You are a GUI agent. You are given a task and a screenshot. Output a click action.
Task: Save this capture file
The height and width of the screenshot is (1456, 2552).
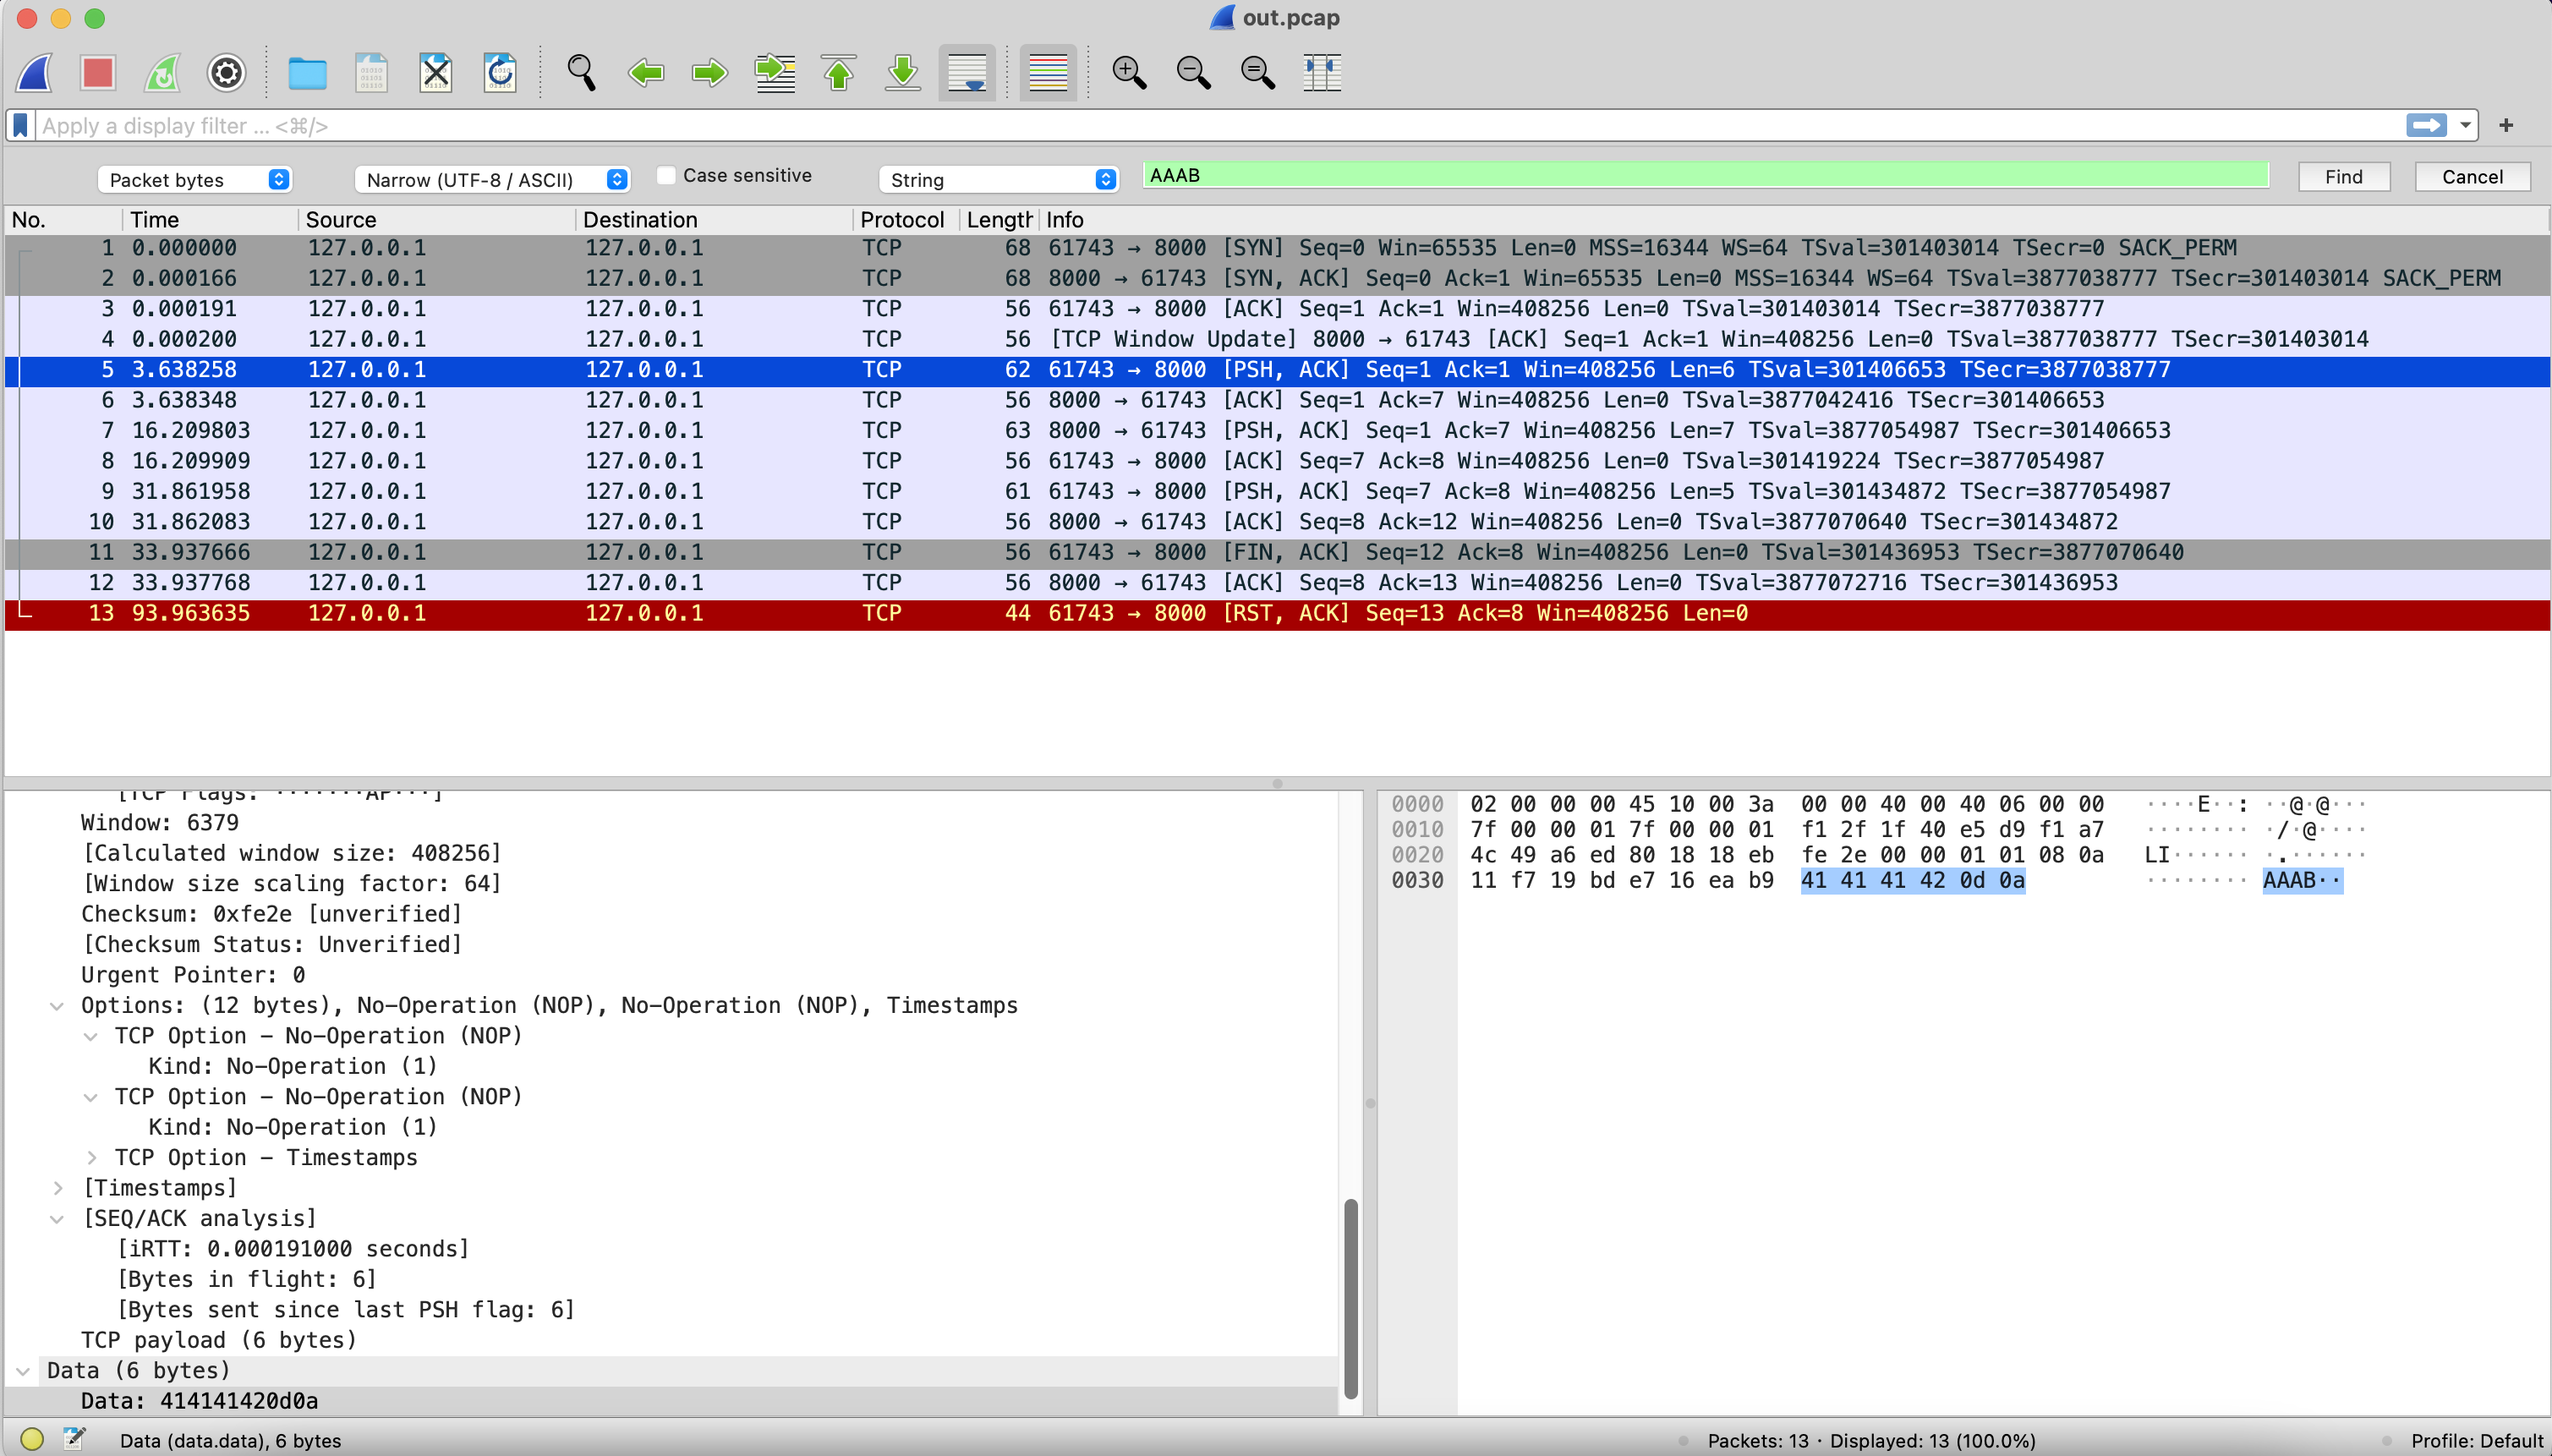pos(371,72)
